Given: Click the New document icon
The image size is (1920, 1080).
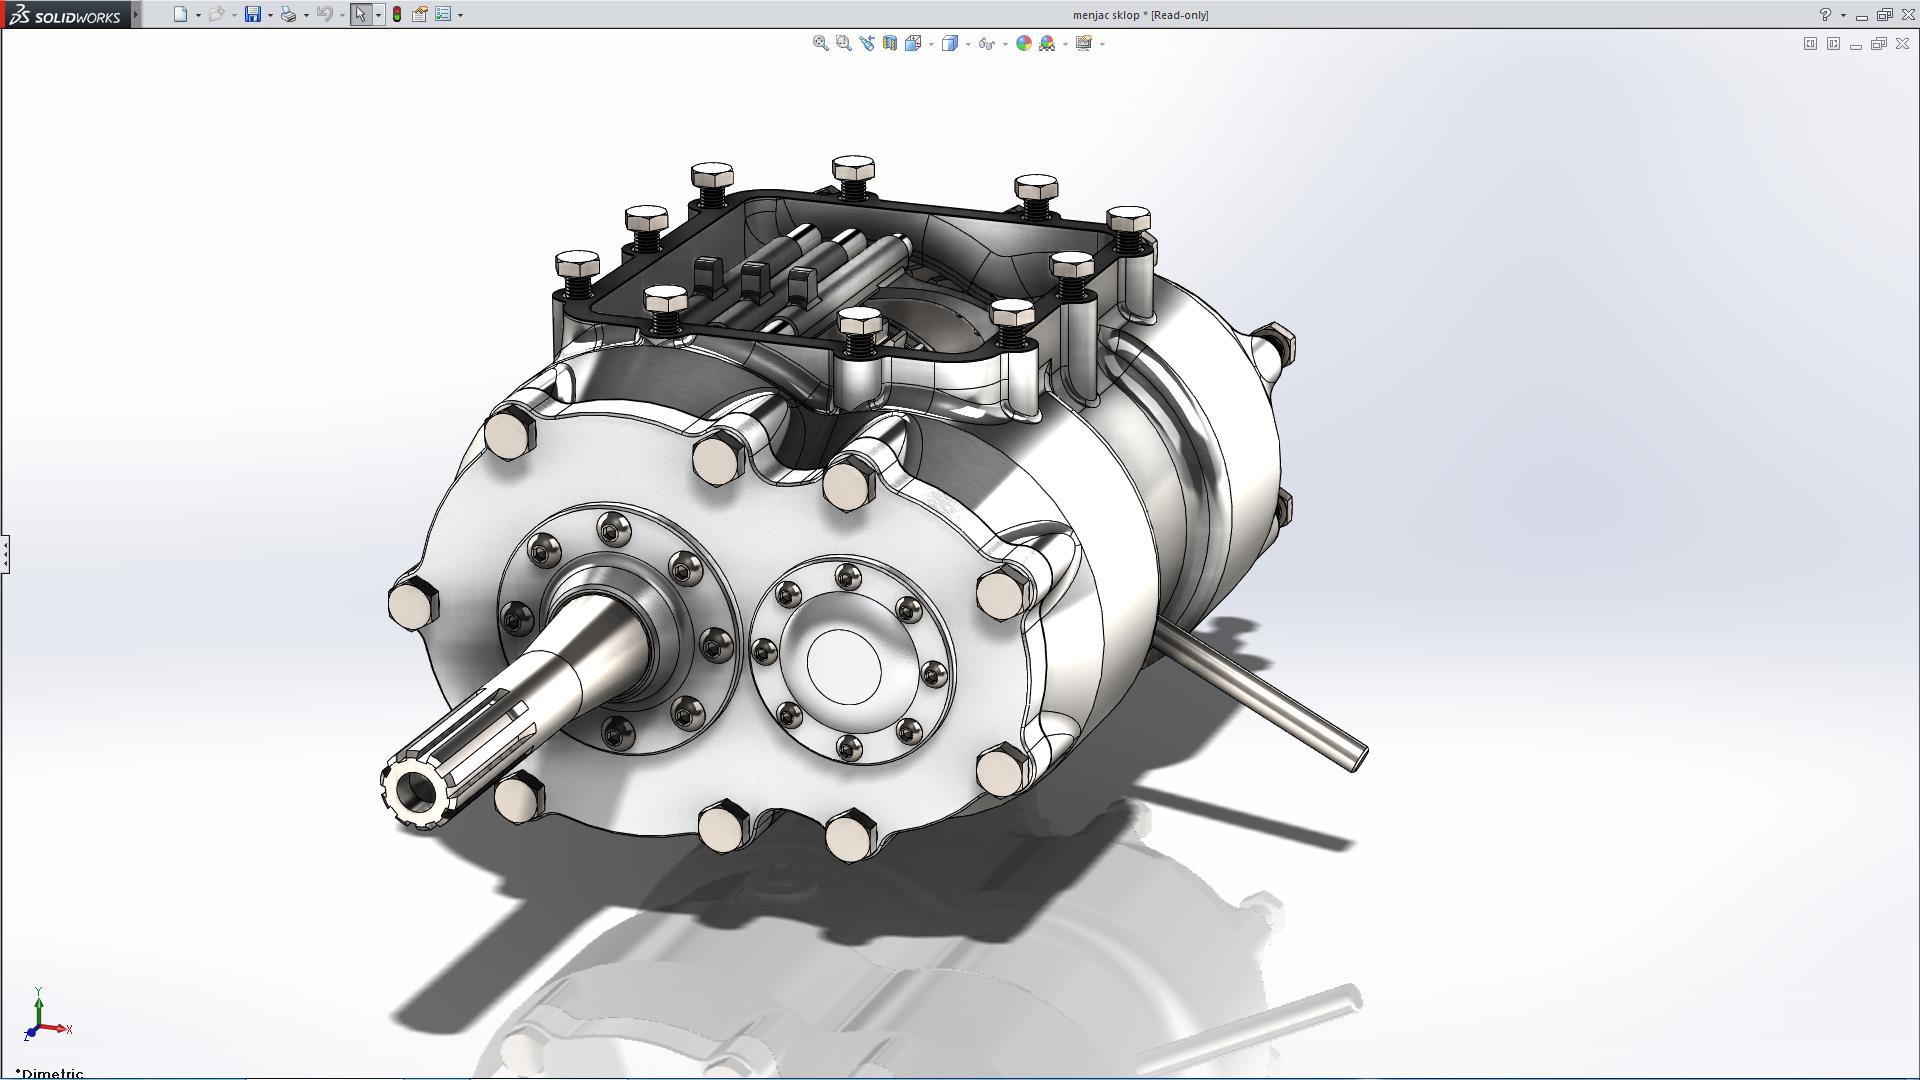Looking at the screenshot, I should (180, 14).
